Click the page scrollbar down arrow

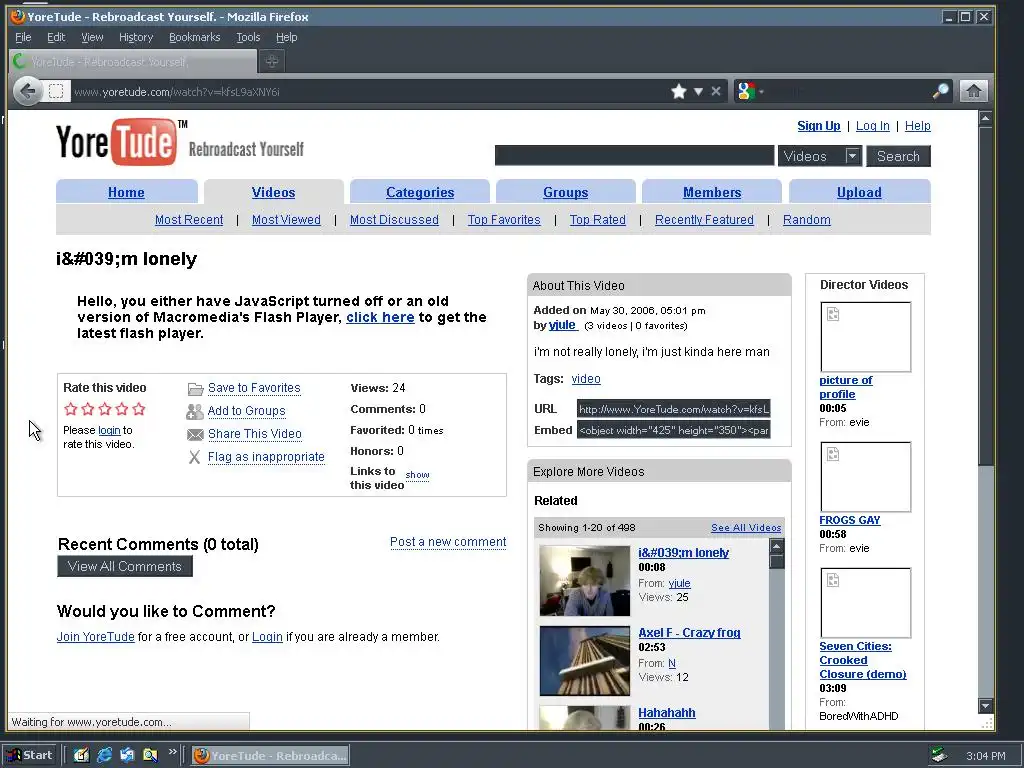(x=985, y=705)
